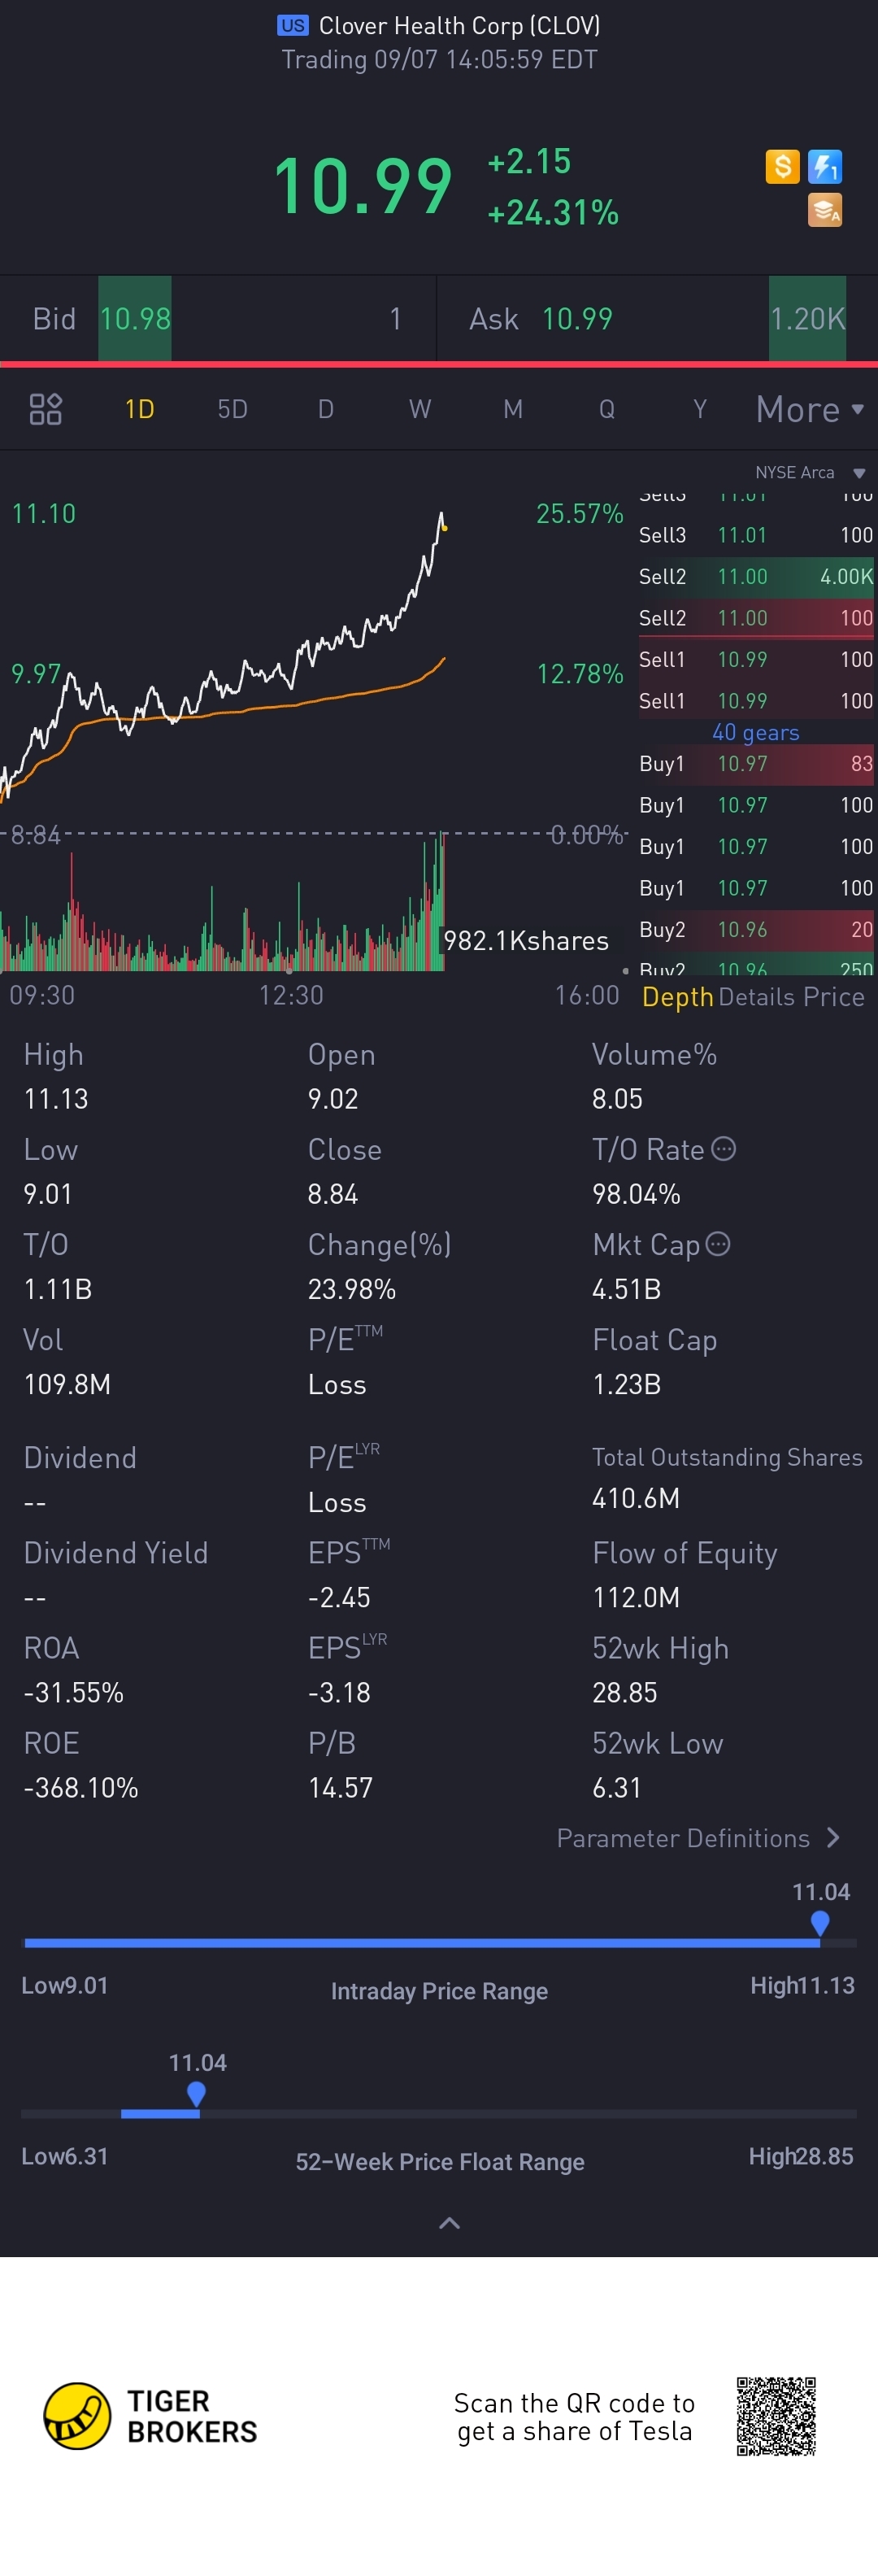
Task: Click the Vol value 109.8M
Action: (x=67, y=1384)
